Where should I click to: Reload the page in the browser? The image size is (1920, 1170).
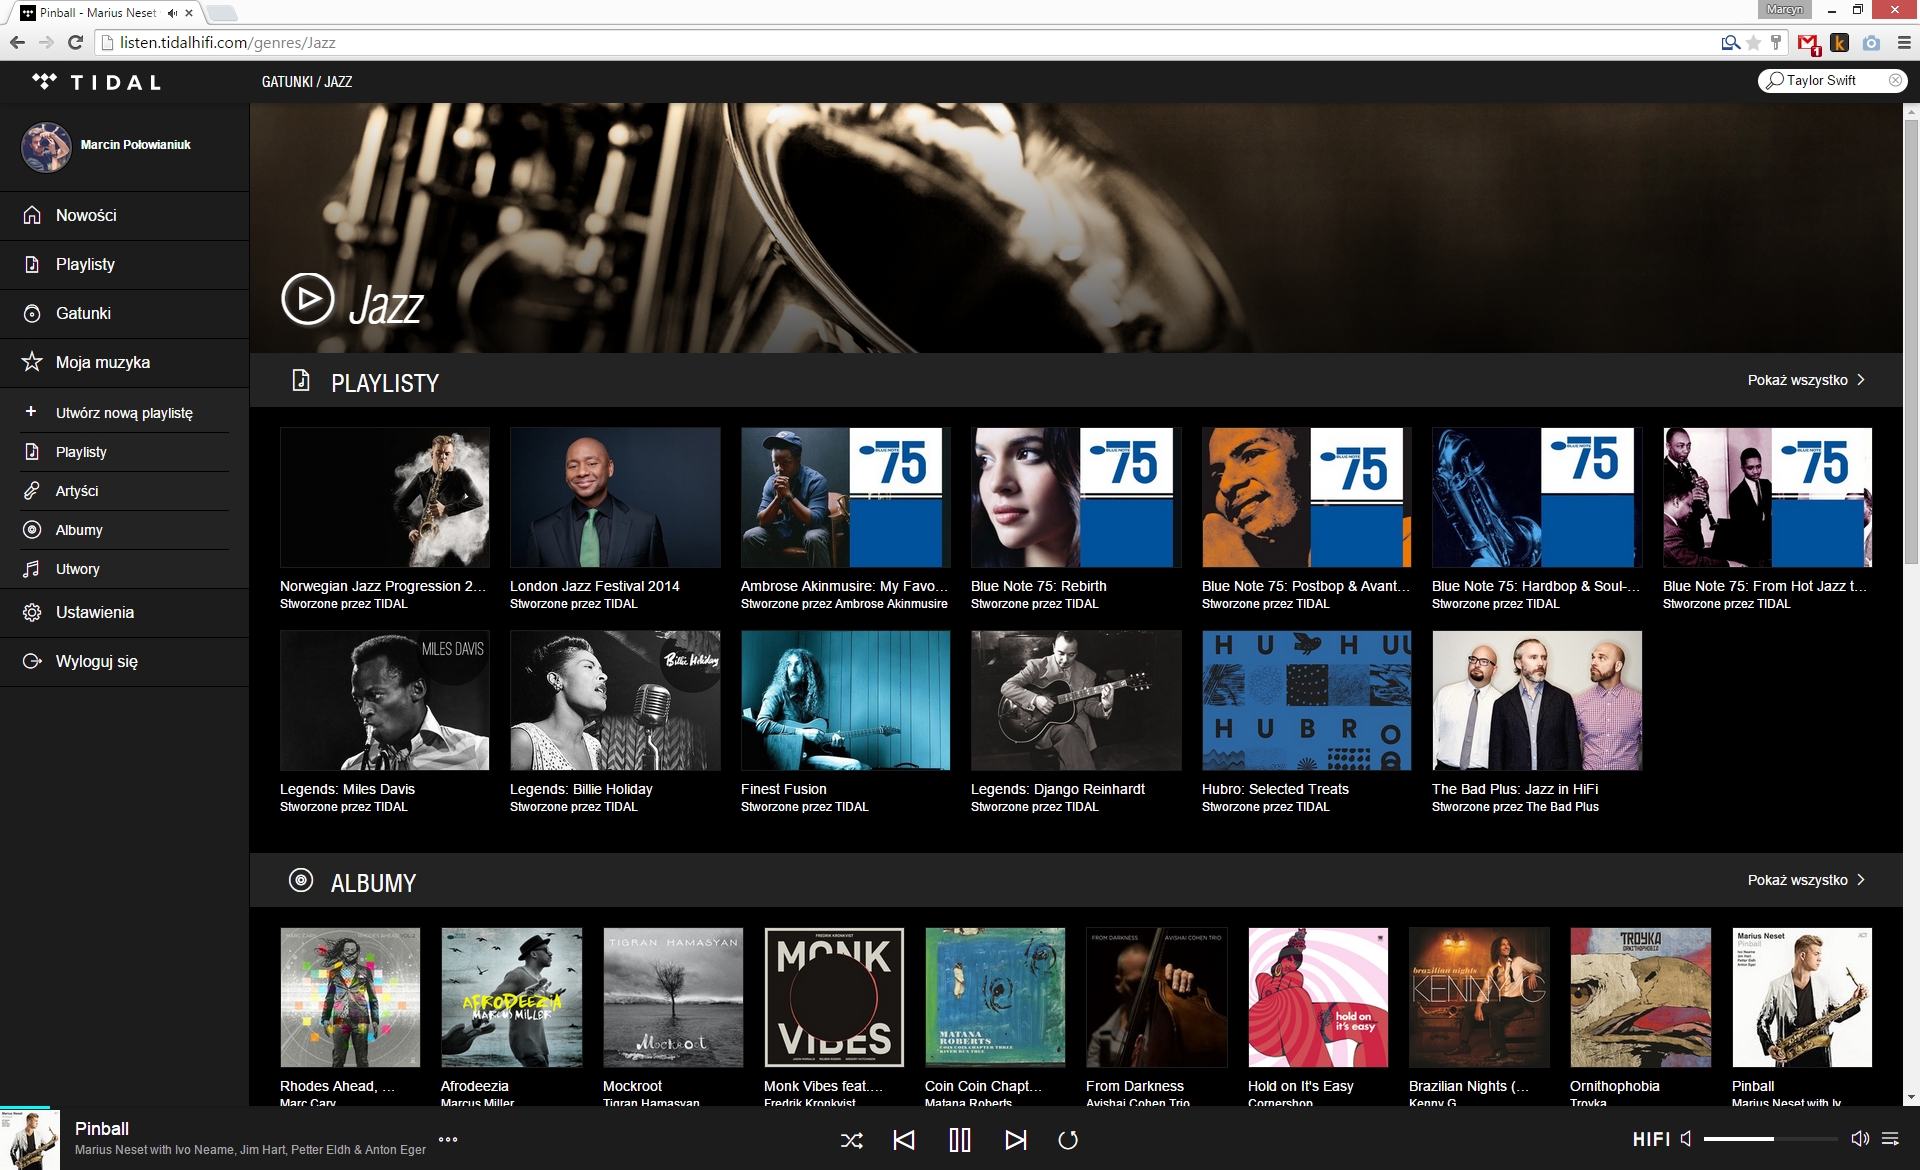(x=75, y=42)
